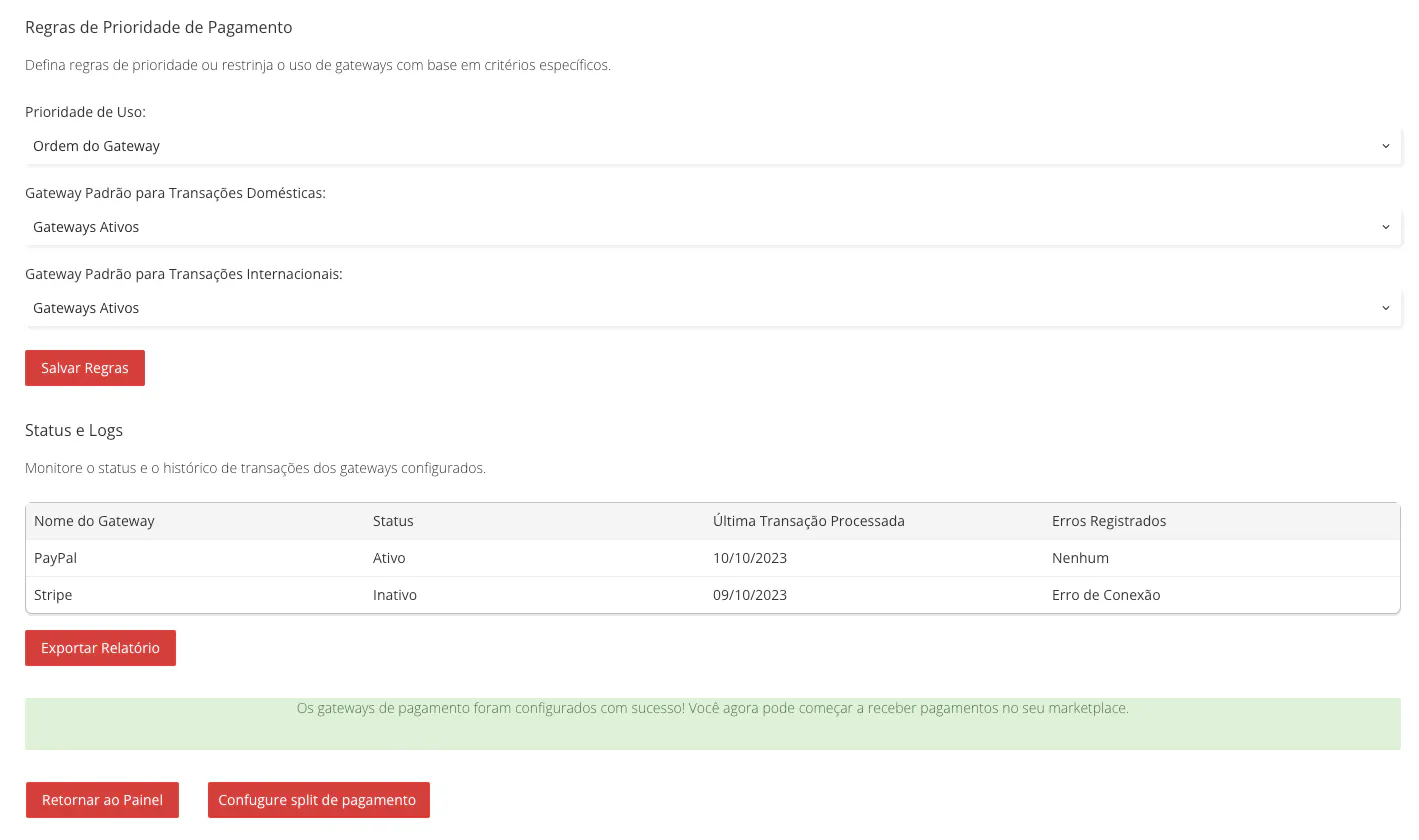Click the Erro de Conexão cell

[x=1106, y=595]
